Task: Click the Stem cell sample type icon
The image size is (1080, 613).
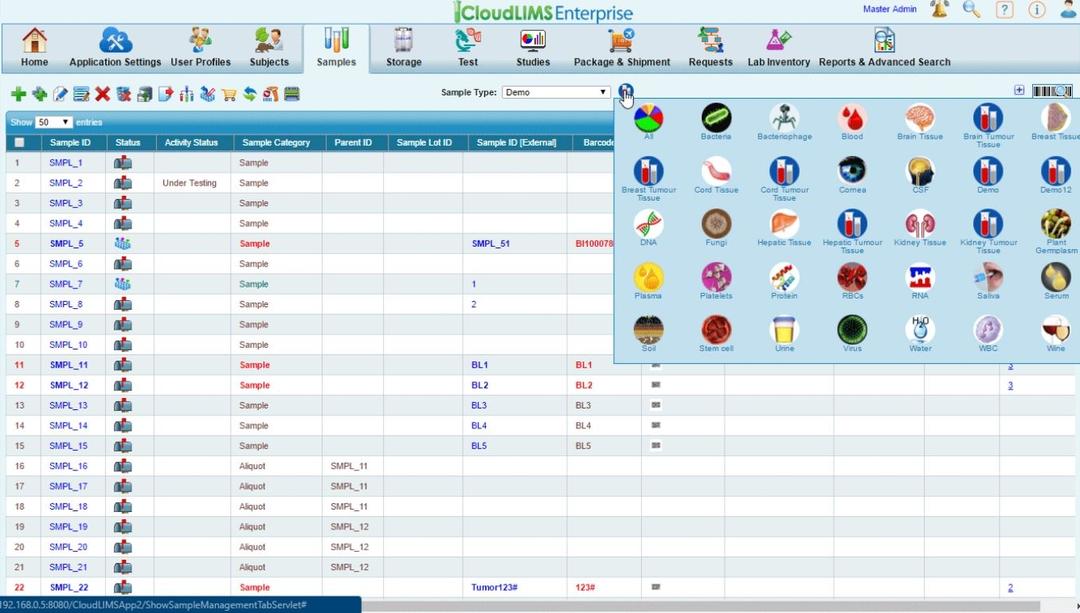Action: coord(716,331)
